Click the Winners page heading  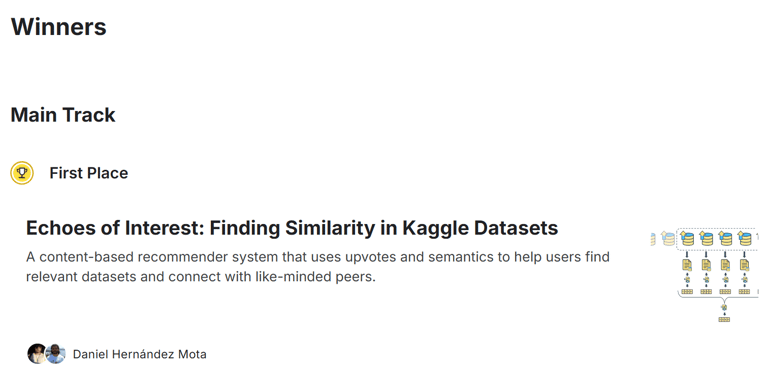coord(59,26)
